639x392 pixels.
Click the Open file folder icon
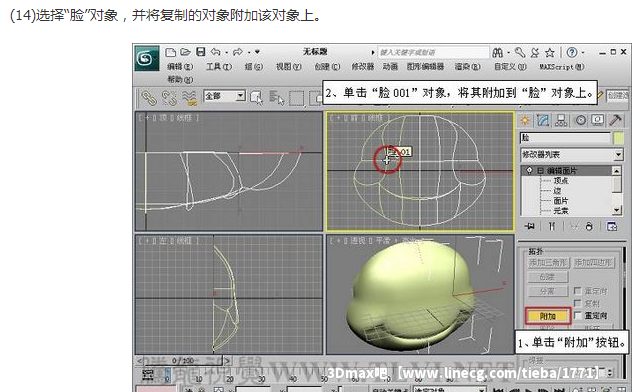coord(185,52)
